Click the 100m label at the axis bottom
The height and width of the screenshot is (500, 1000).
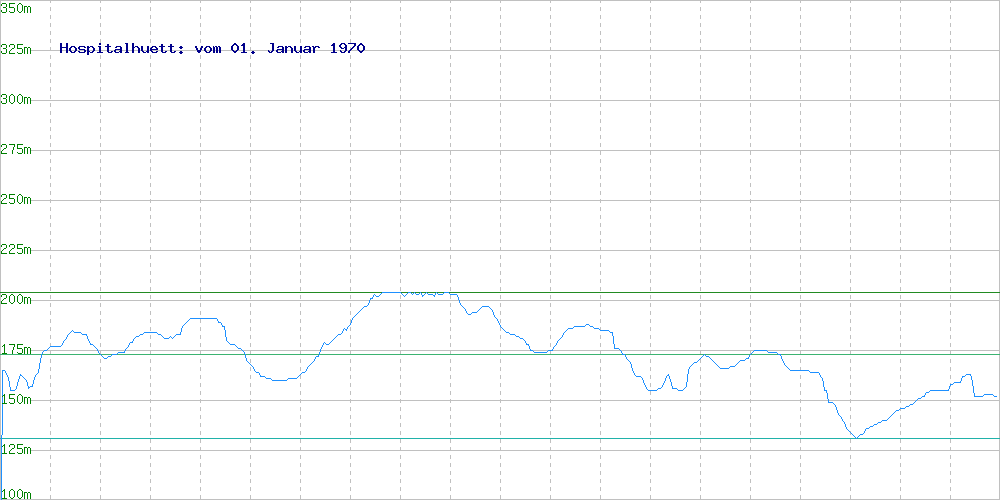(x=16, y=493)
